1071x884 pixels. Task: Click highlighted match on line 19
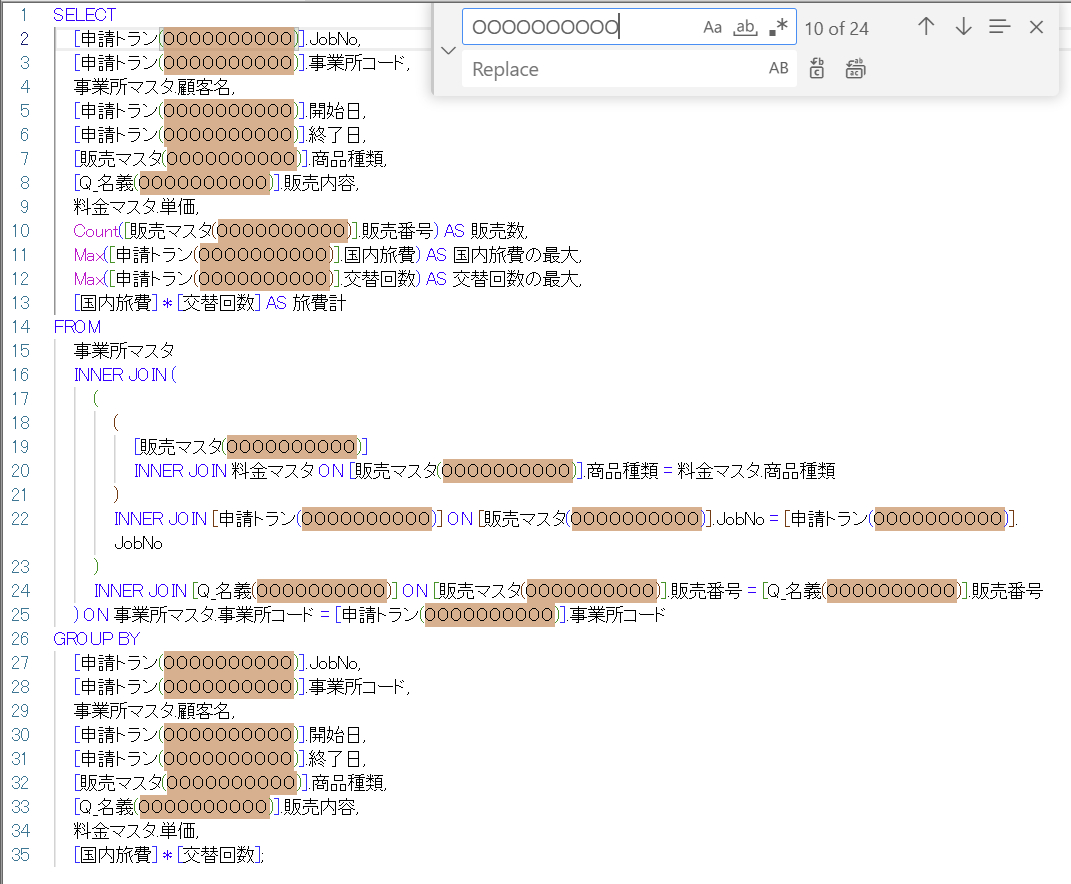292,447
